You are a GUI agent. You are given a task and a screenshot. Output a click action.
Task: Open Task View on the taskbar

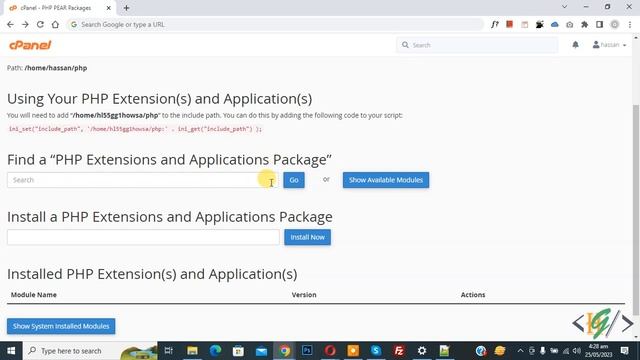tap(169, 351)
